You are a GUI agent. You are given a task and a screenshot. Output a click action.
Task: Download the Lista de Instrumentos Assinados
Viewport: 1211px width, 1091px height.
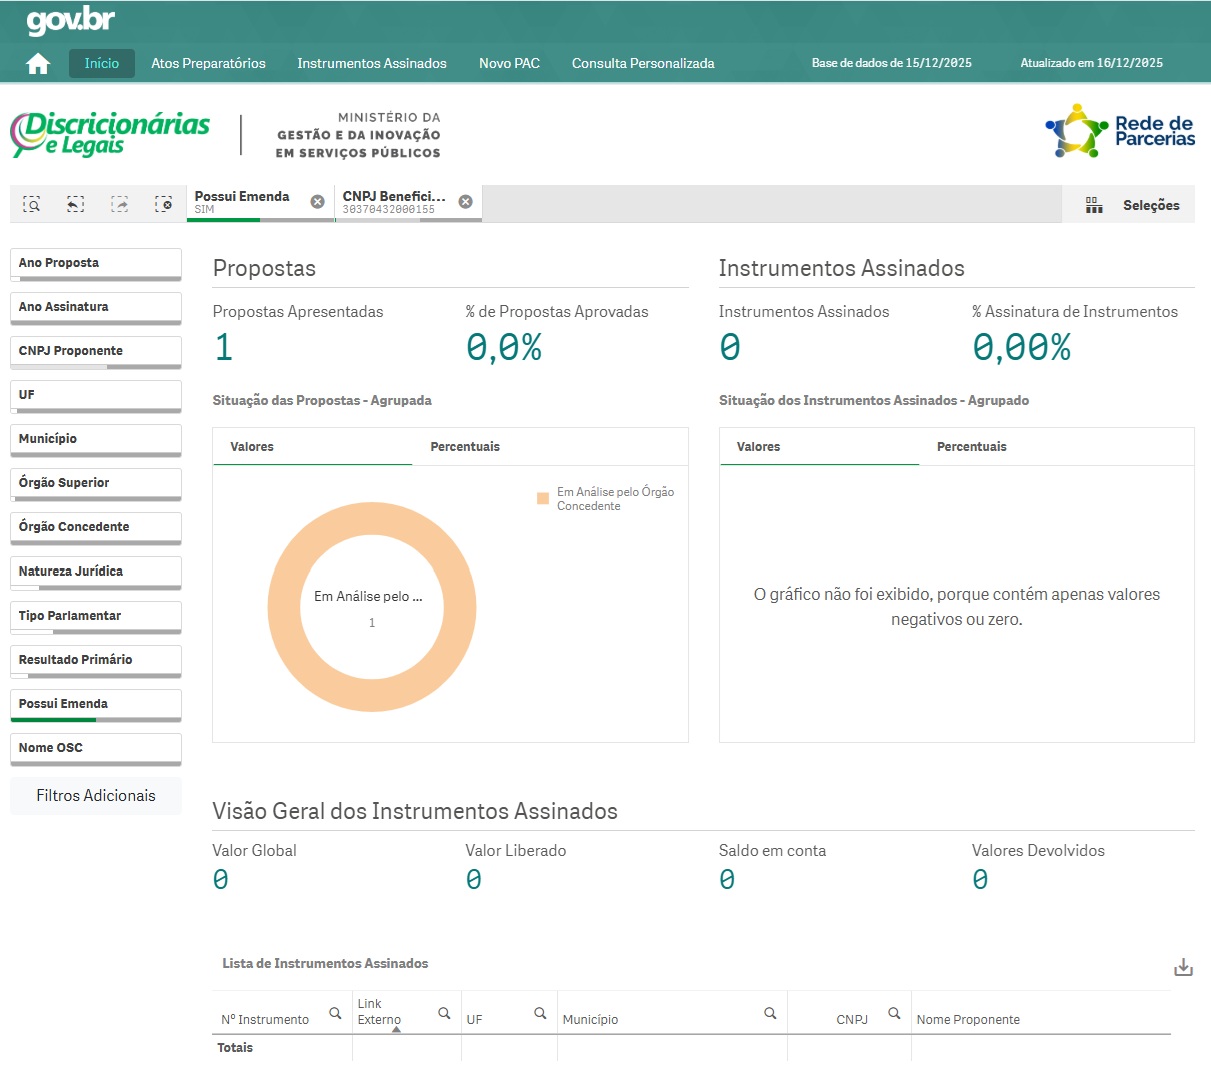tap(1183, 967)
